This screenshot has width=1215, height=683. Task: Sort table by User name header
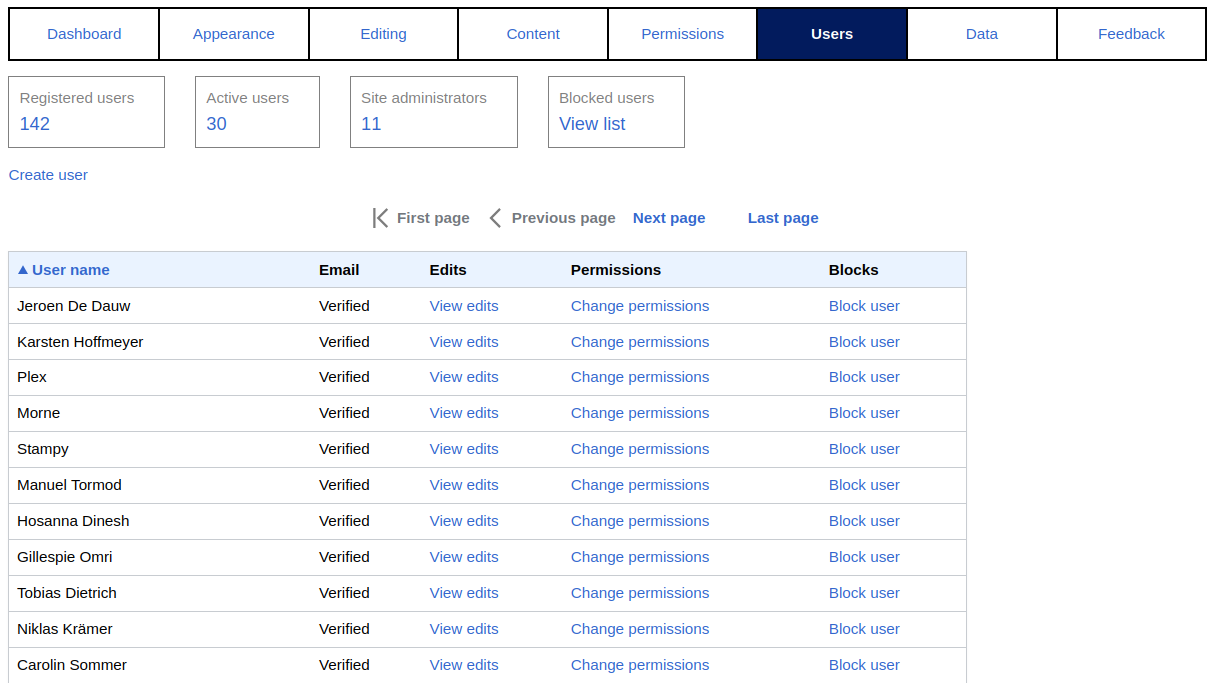tap(70, 269)
